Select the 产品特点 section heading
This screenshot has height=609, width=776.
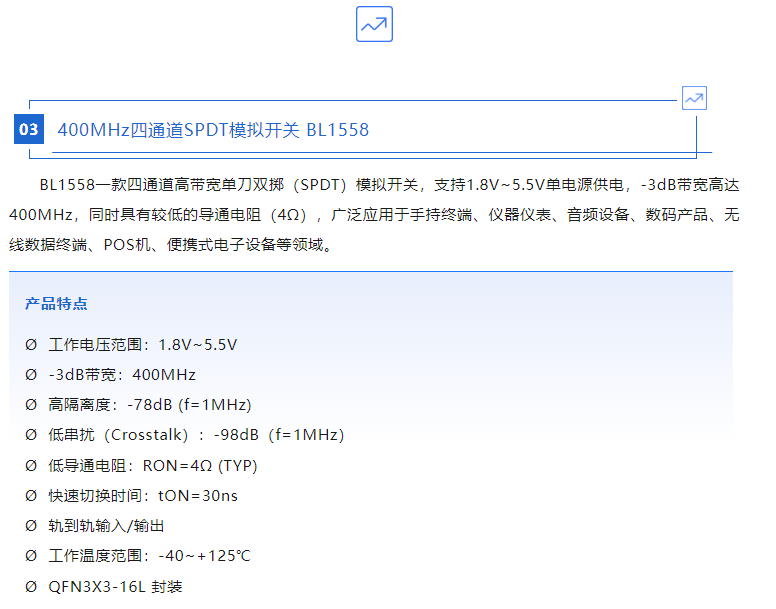pos(56,304)
